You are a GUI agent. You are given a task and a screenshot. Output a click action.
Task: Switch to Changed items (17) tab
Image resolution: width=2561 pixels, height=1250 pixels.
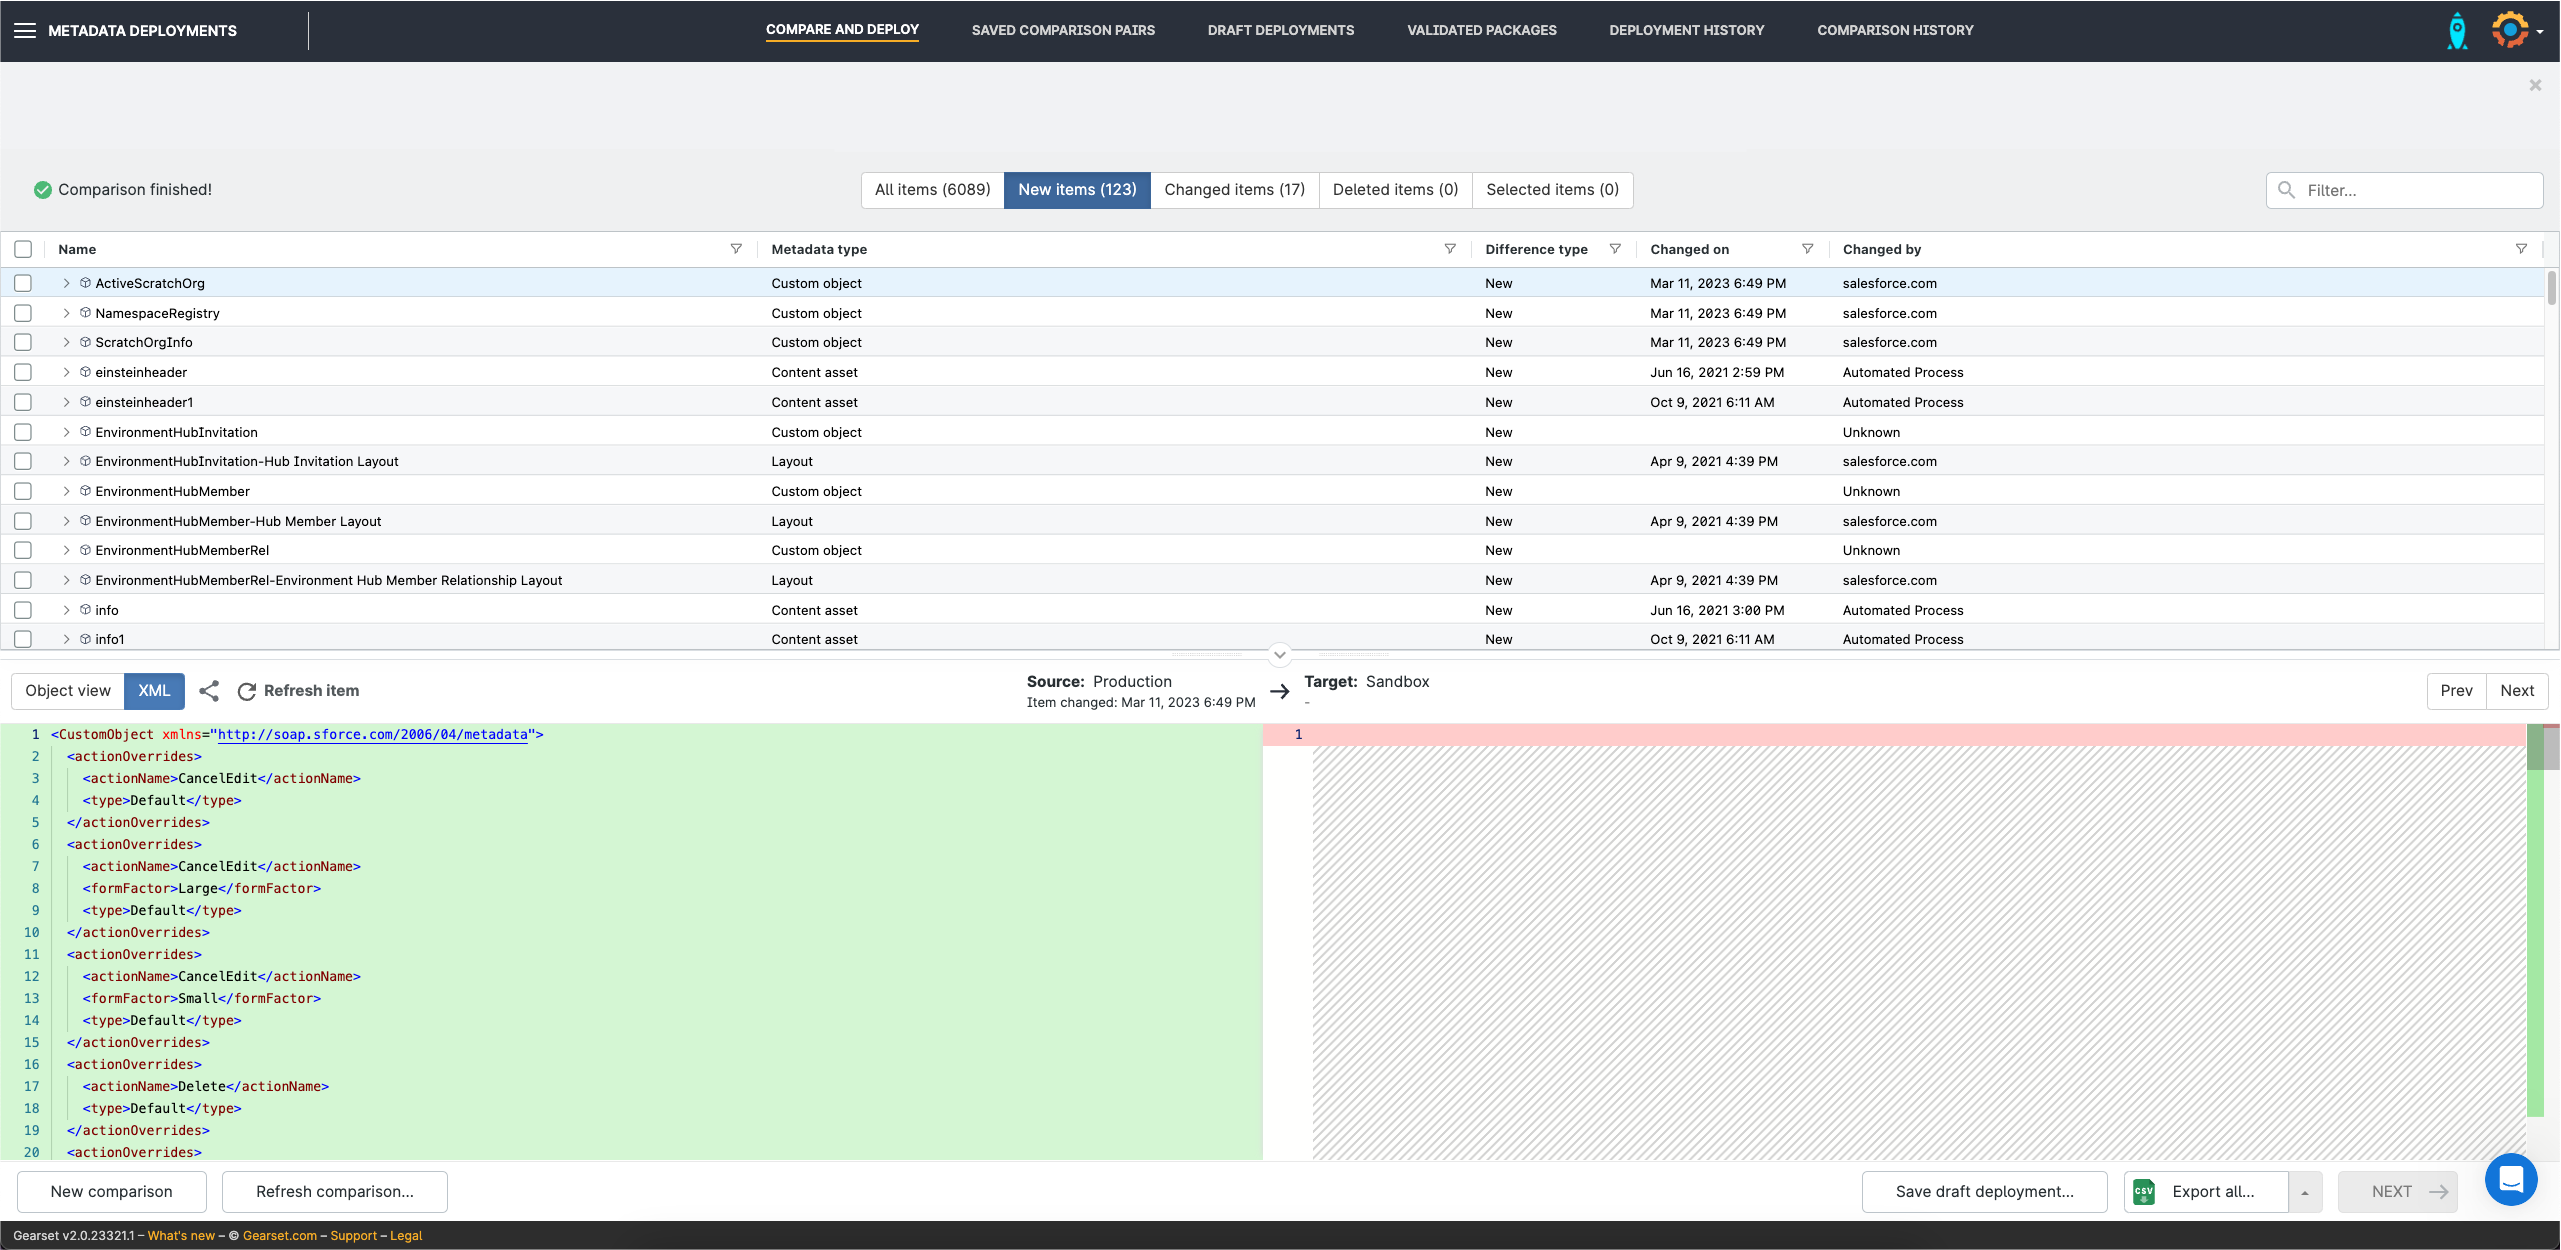(1234, 190)
